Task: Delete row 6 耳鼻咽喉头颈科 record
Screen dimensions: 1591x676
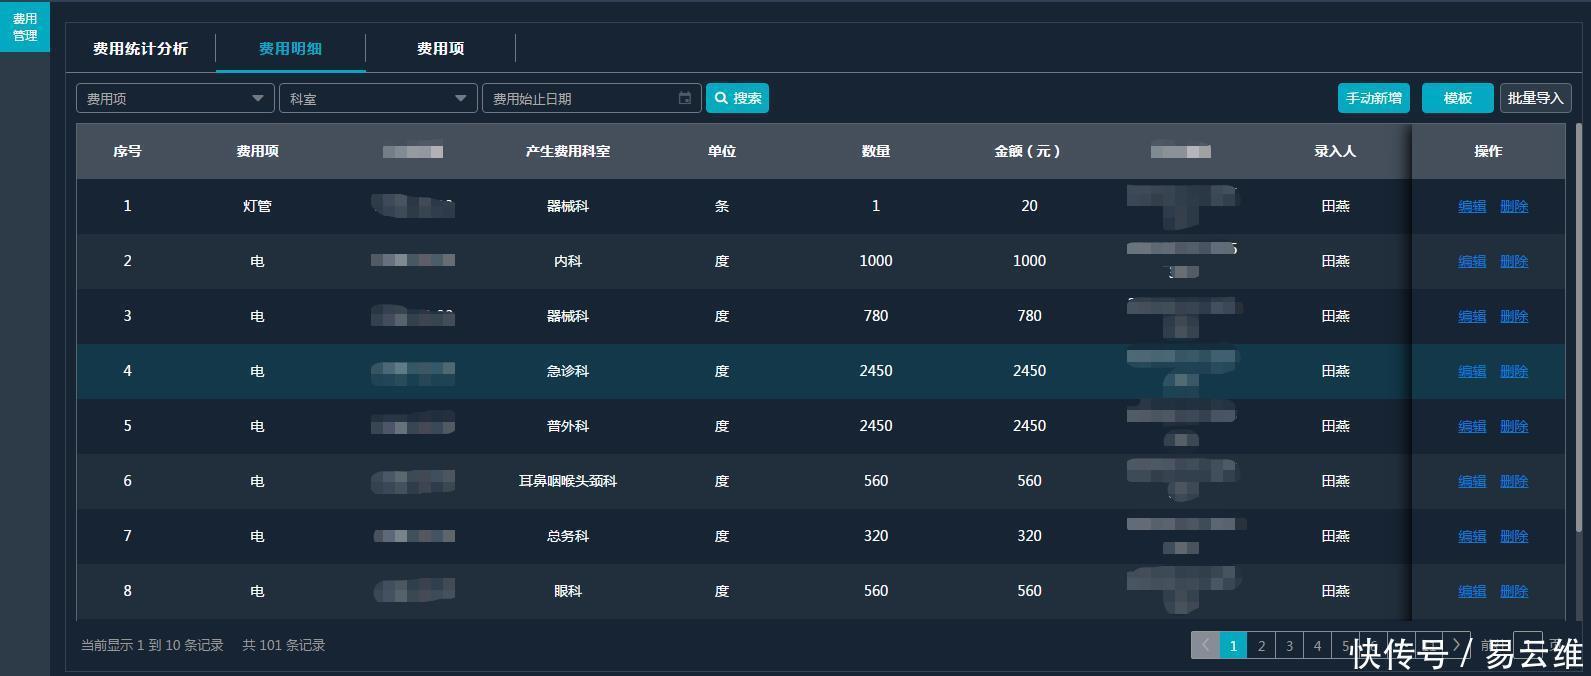Action: click(x=1514, y=481)
